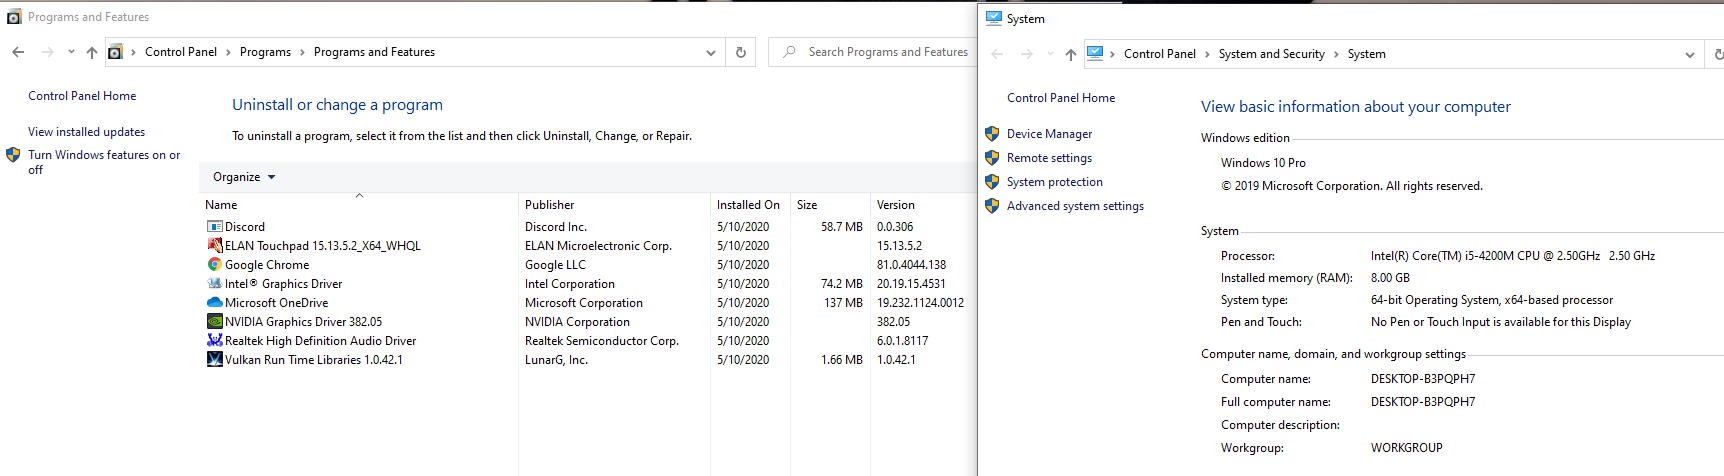The image size is (1724, 476).
Task: Expand the System window address bar dropdown
Action: click(x=1690, y=54)
